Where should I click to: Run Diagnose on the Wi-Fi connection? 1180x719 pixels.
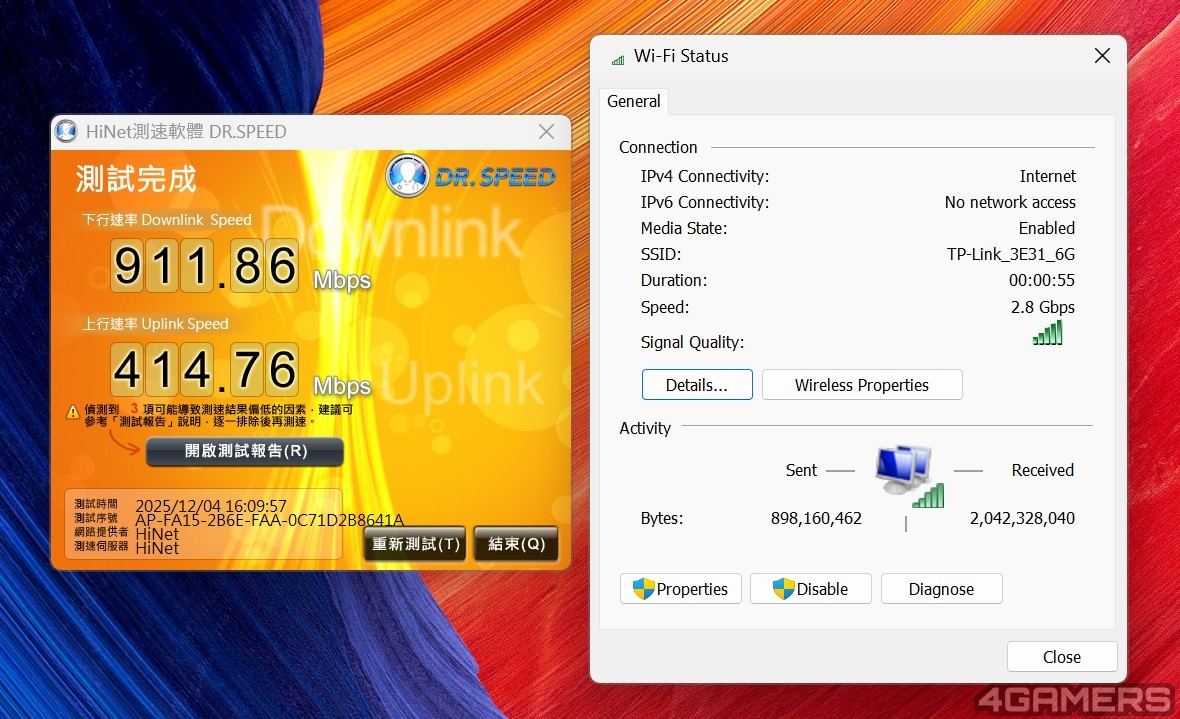[x=940, y=589]
